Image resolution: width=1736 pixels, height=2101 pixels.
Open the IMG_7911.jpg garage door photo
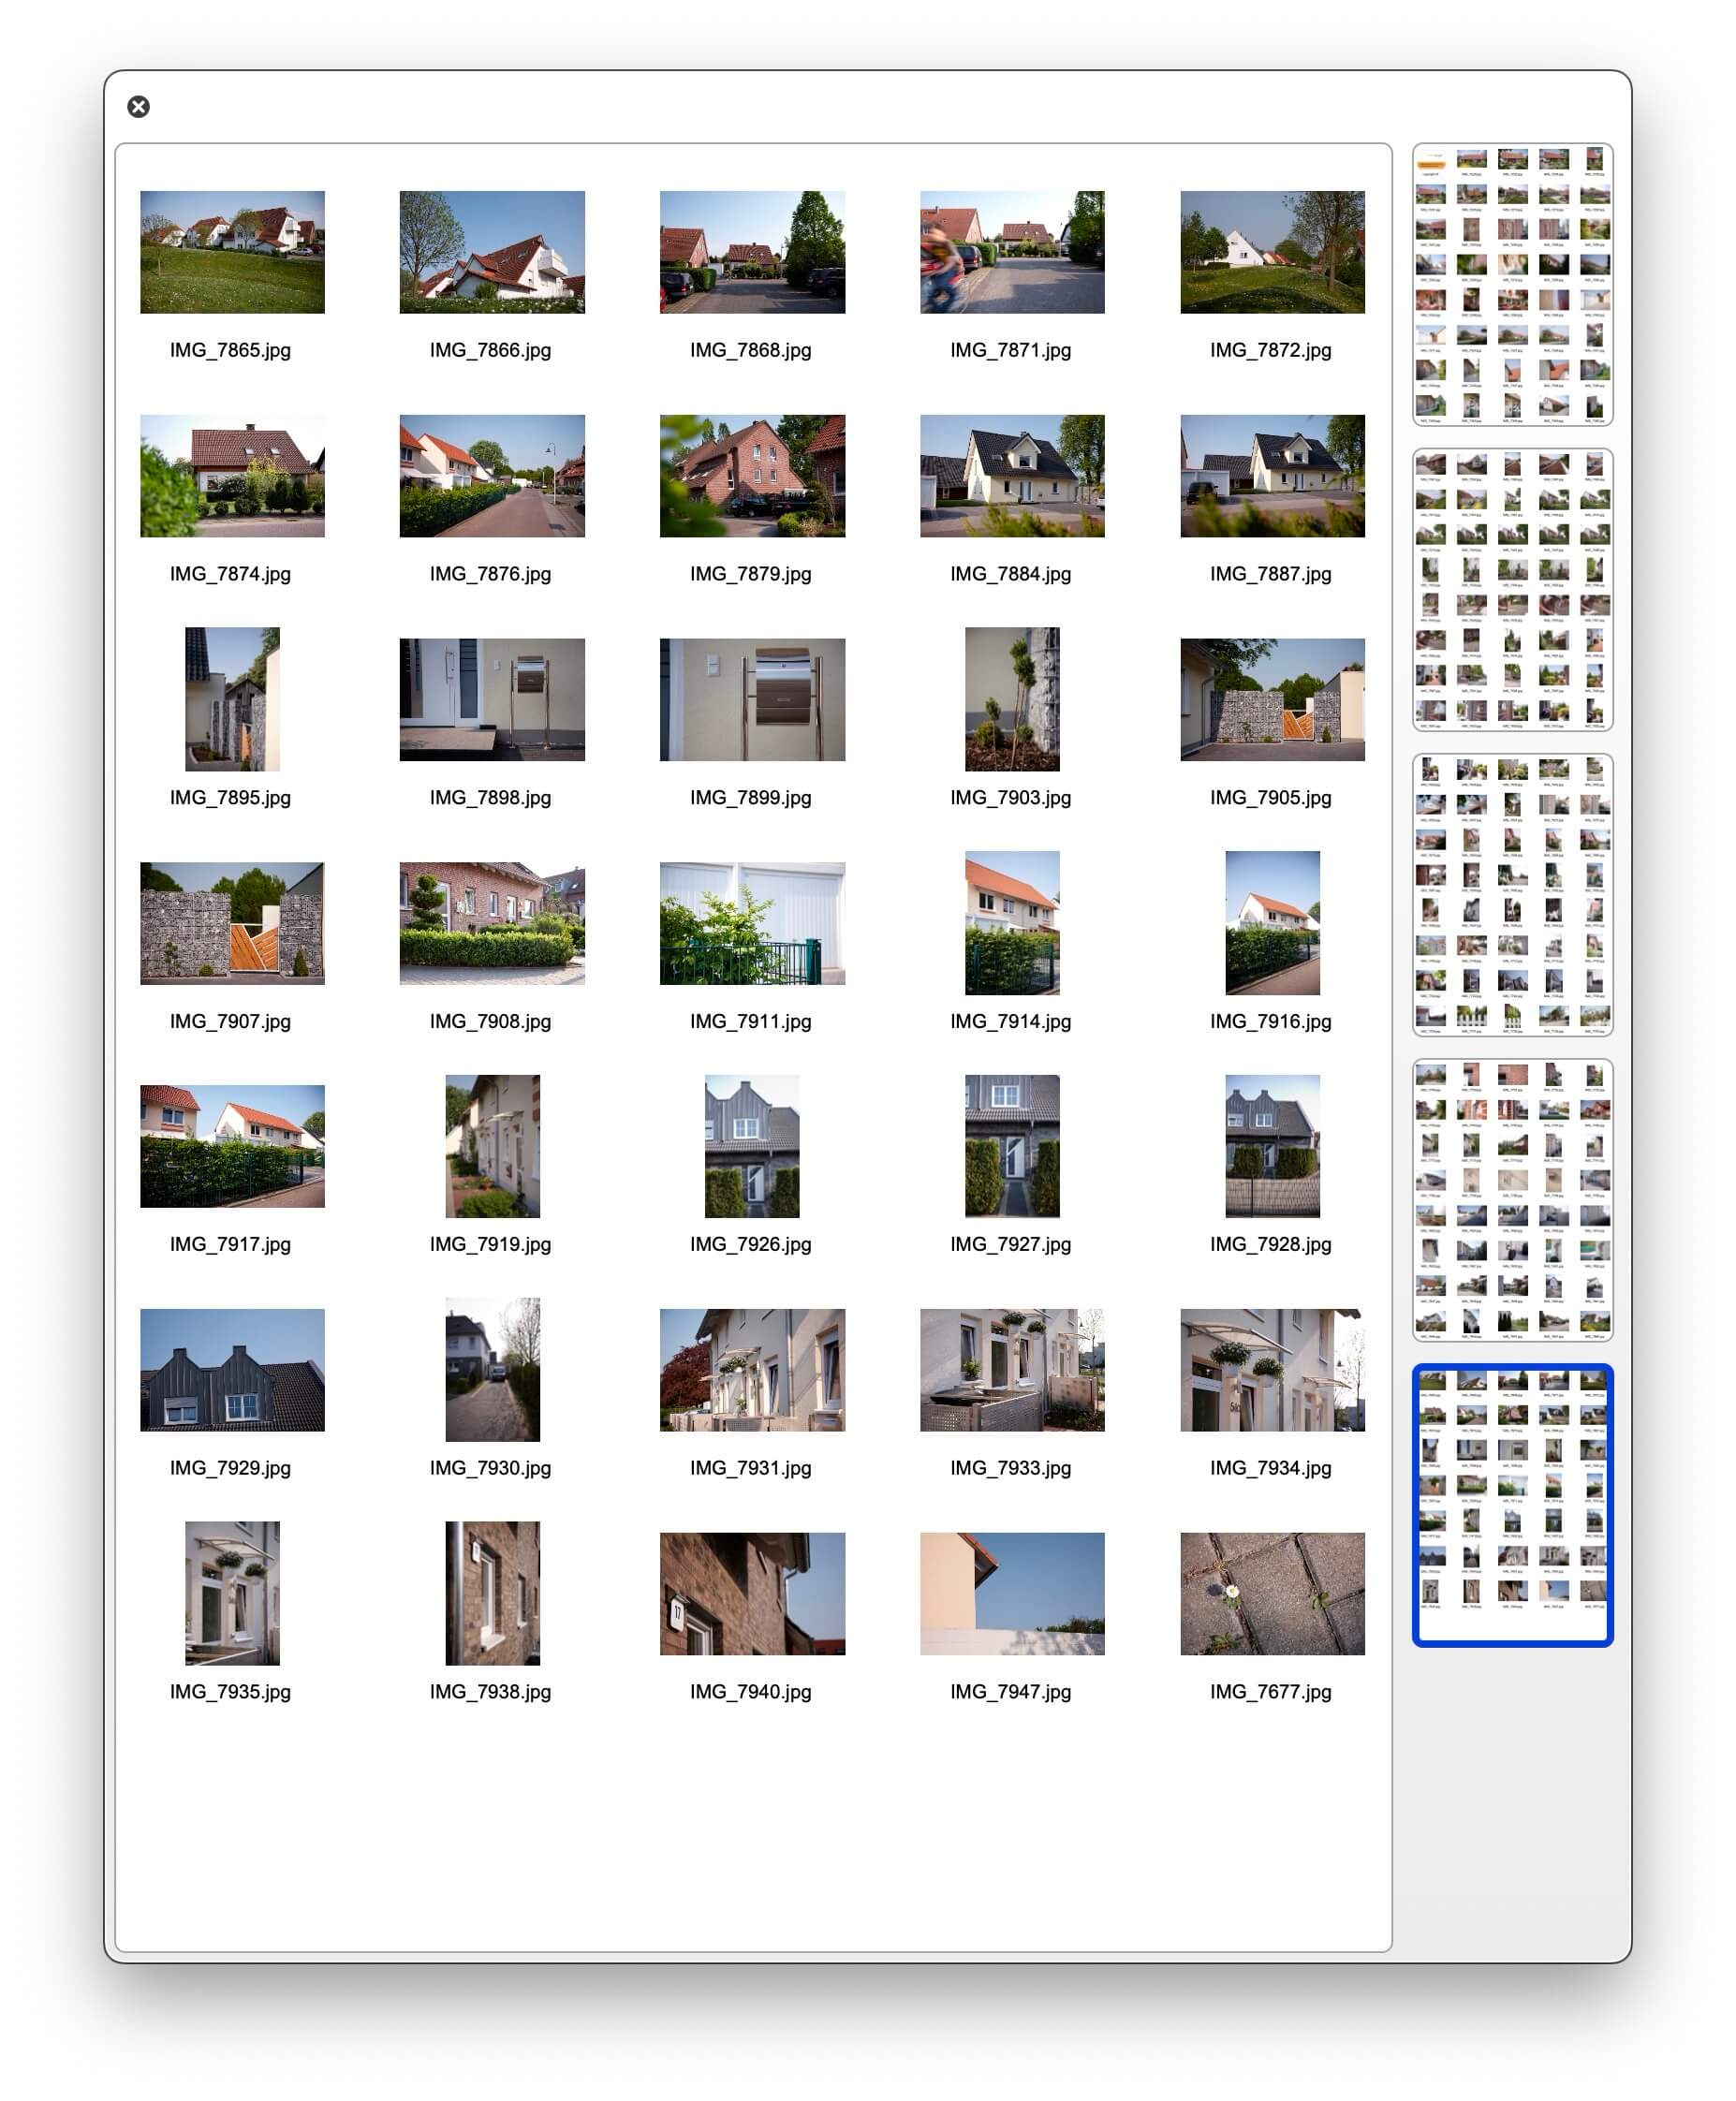[x=752, y=923]
